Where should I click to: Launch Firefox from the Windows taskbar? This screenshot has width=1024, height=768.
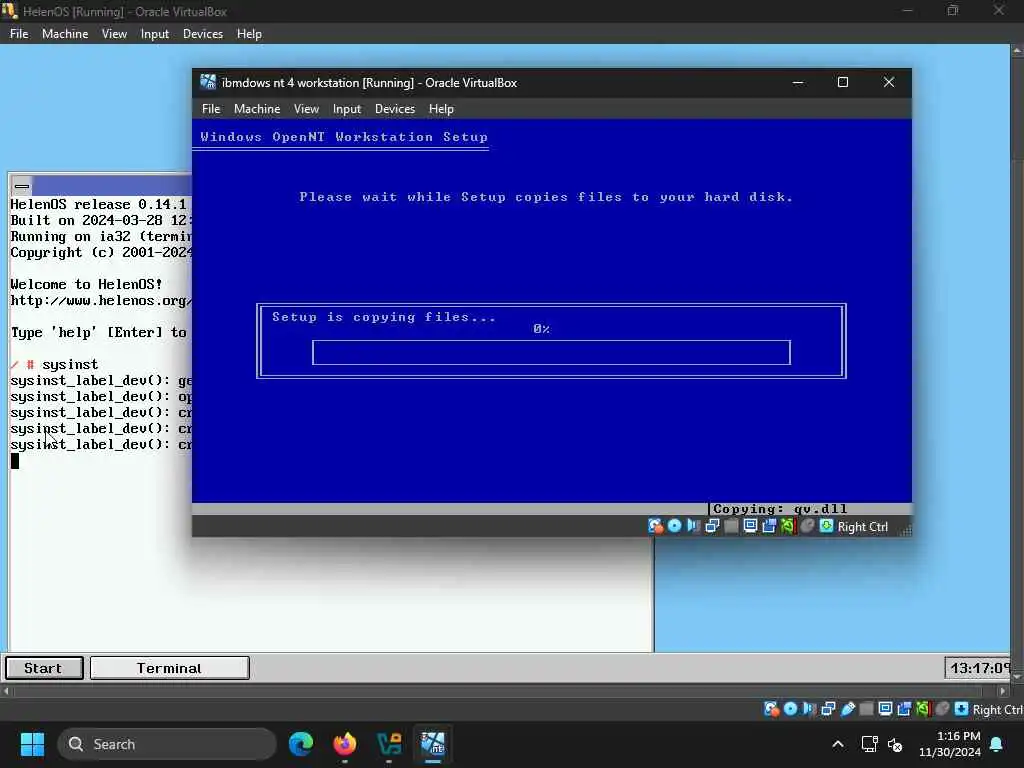click(x=345, y=744)
